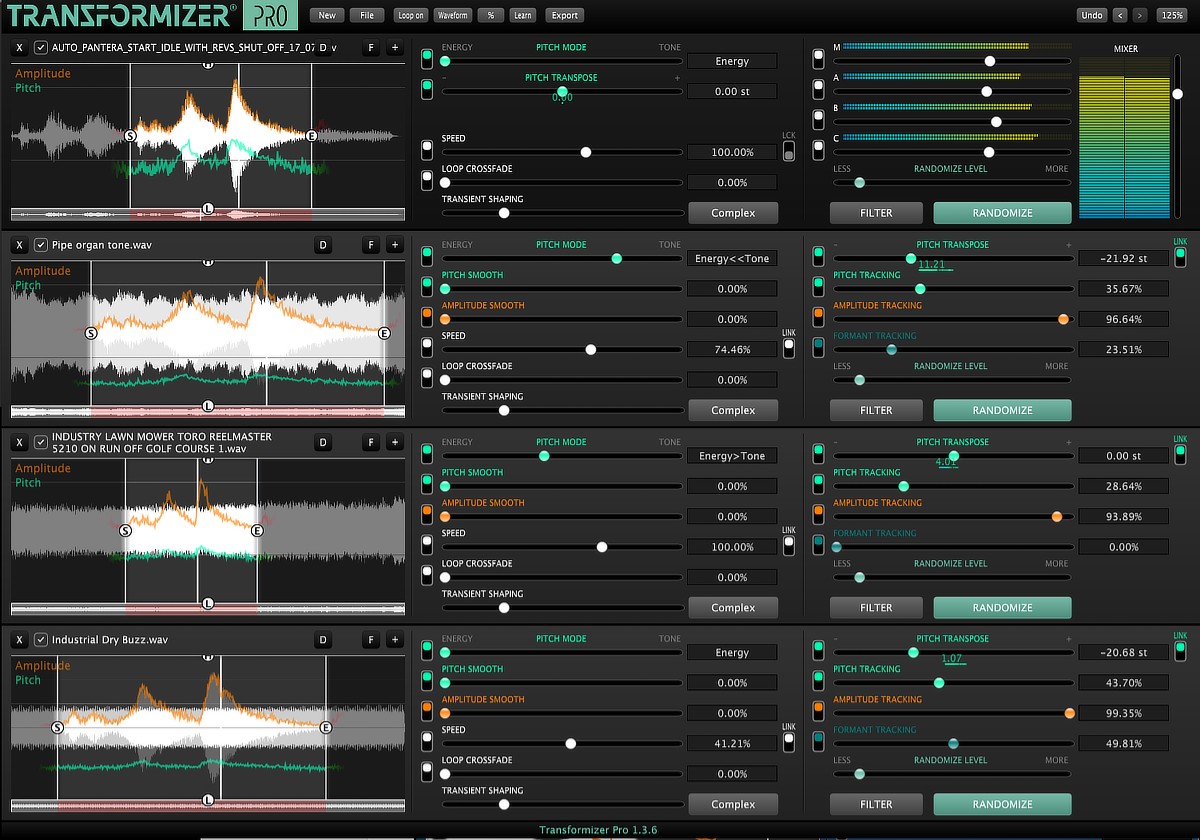
Task: Open the Complex algorithm selector on Industrial Dry Buzz track
Action: 733,804
